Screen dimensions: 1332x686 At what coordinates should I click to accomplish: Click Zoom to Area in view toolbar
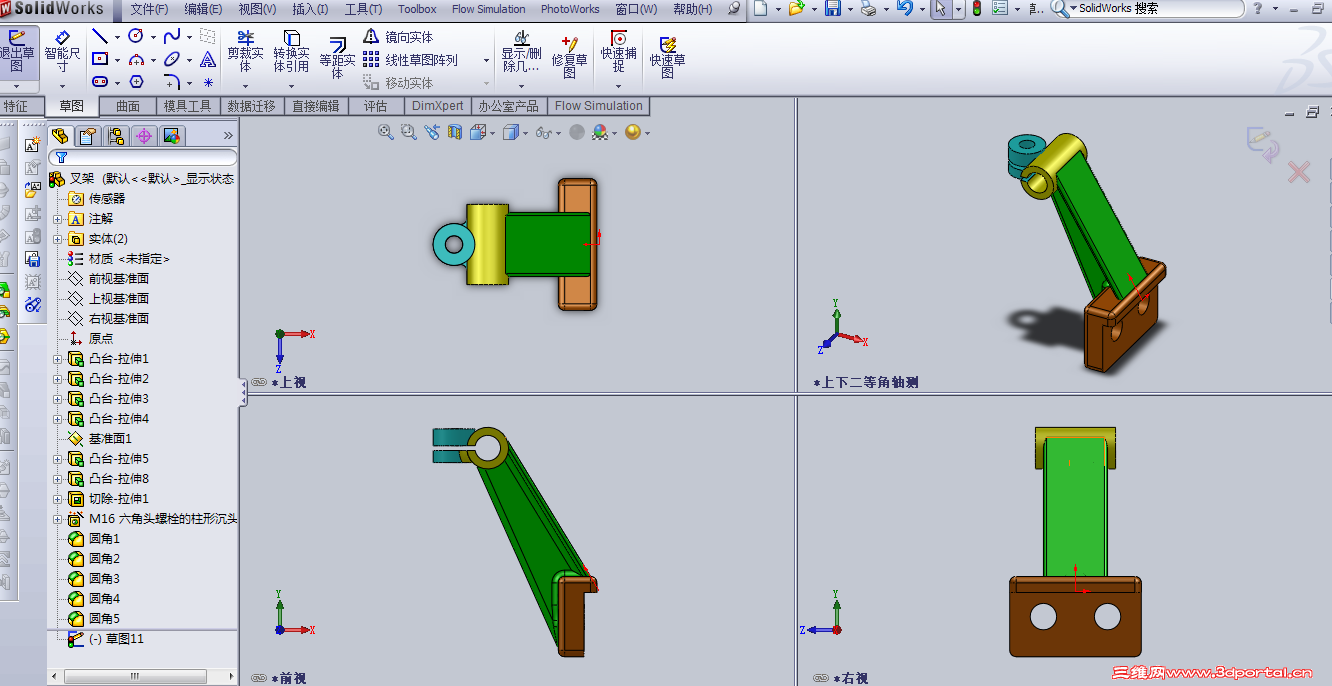click(408, 132)
